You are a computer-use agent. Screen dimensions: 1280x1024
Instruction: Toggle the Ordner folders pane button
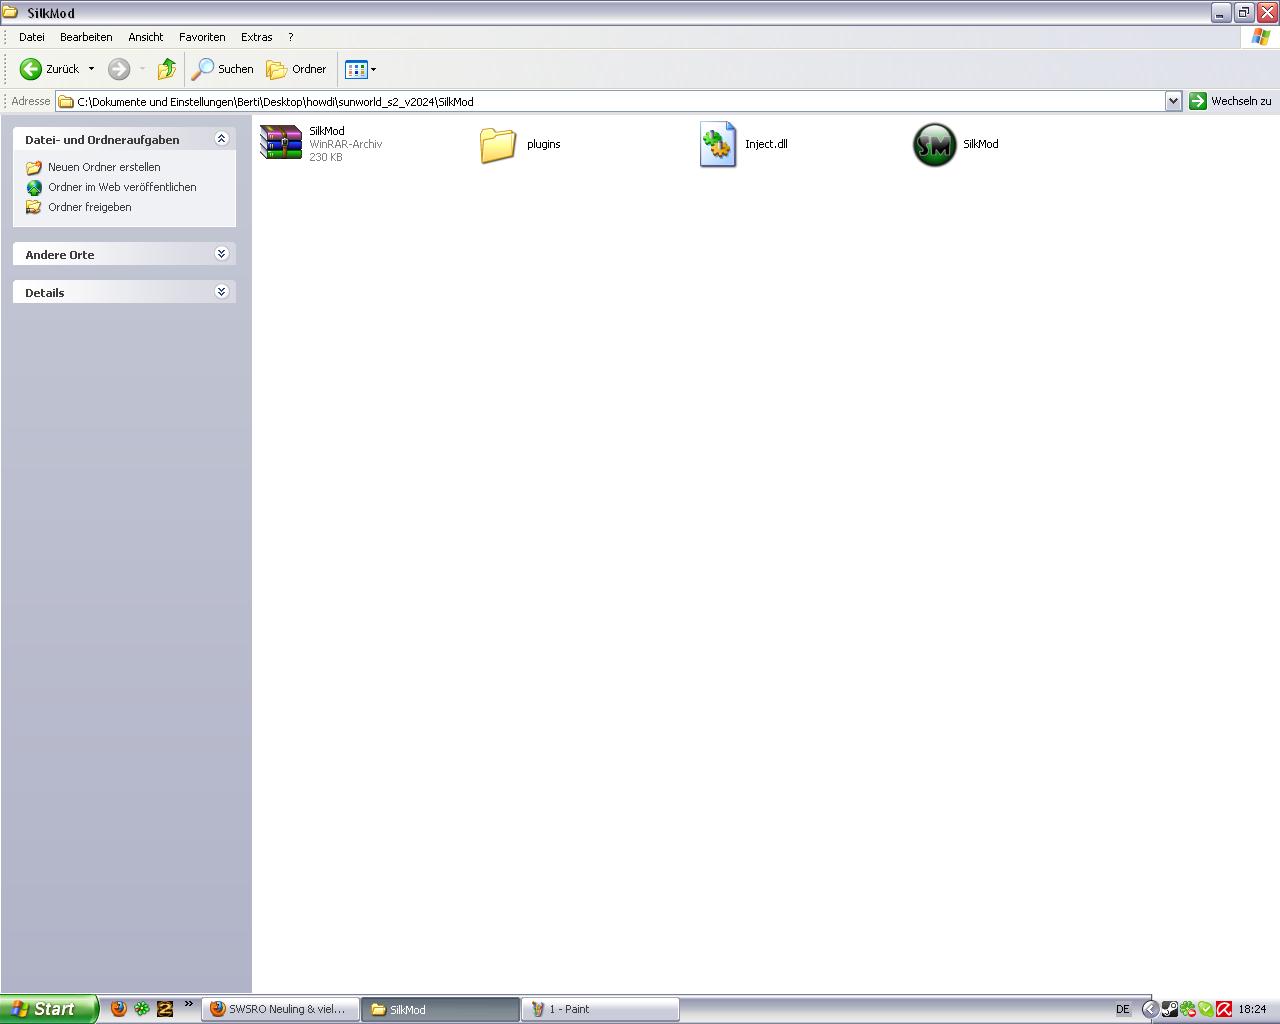[297, 69]
